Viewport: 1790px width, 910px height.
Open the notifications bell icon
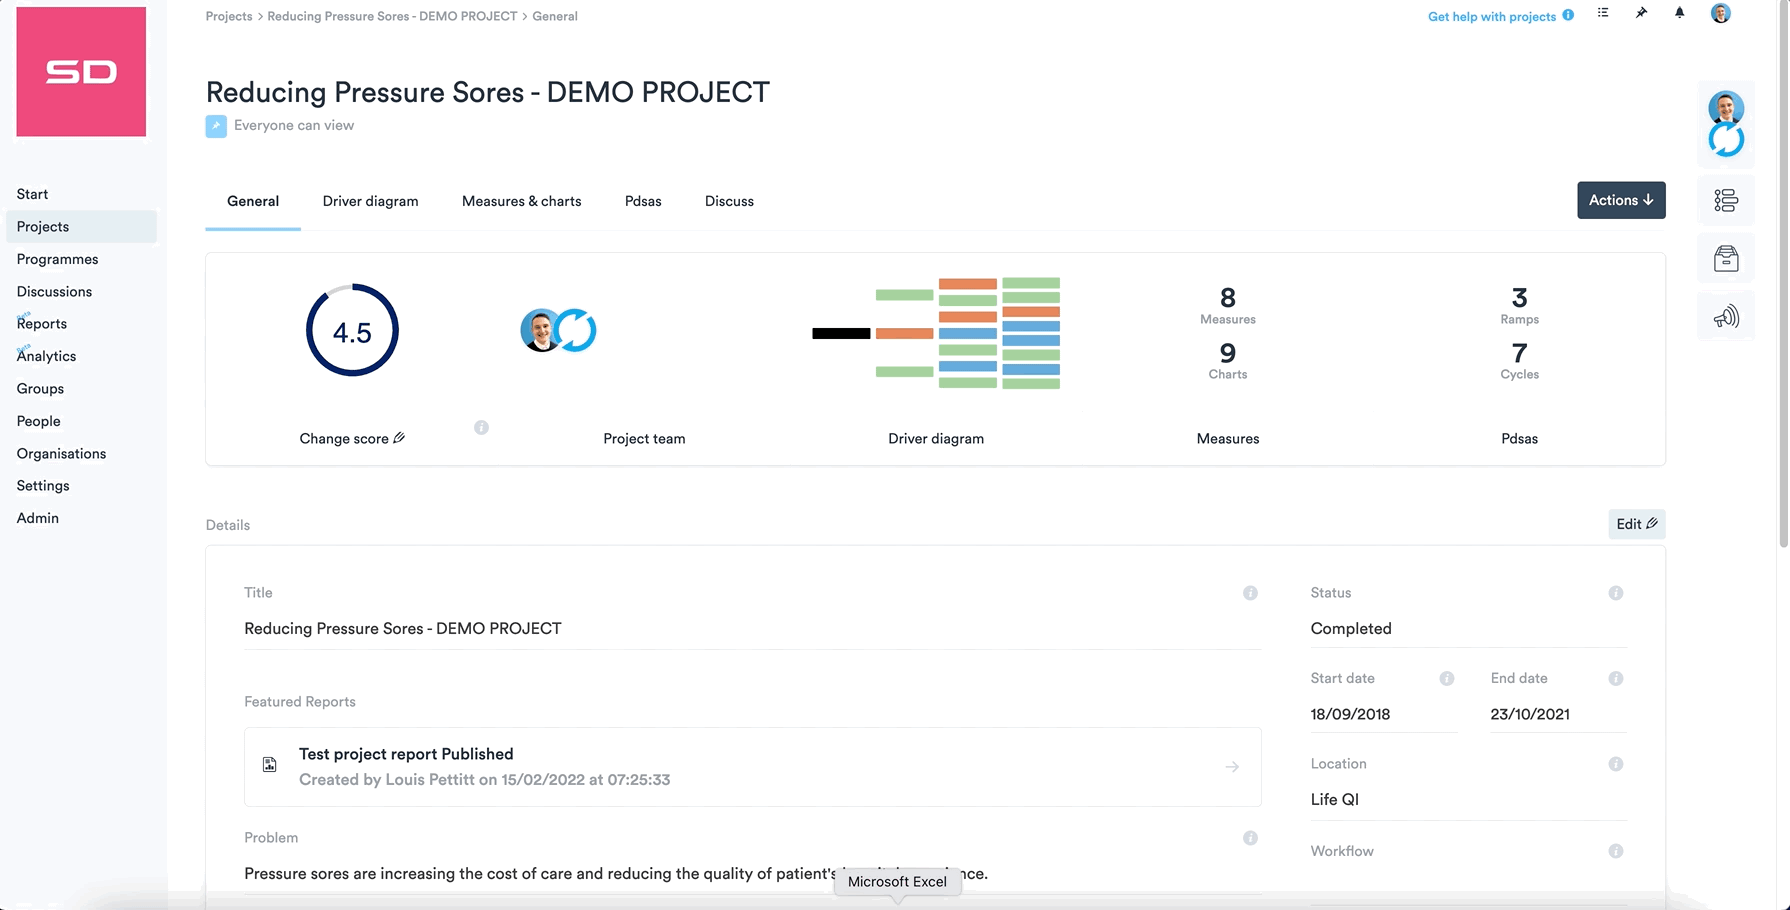click(1679, 14)
